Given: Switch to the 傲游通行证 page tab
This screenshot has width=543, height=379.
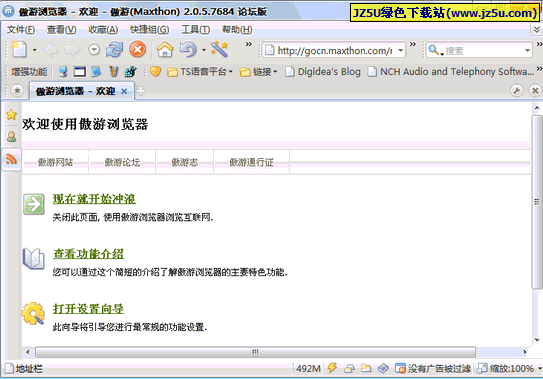Looking at the screenshot, I should click(251, 162).
